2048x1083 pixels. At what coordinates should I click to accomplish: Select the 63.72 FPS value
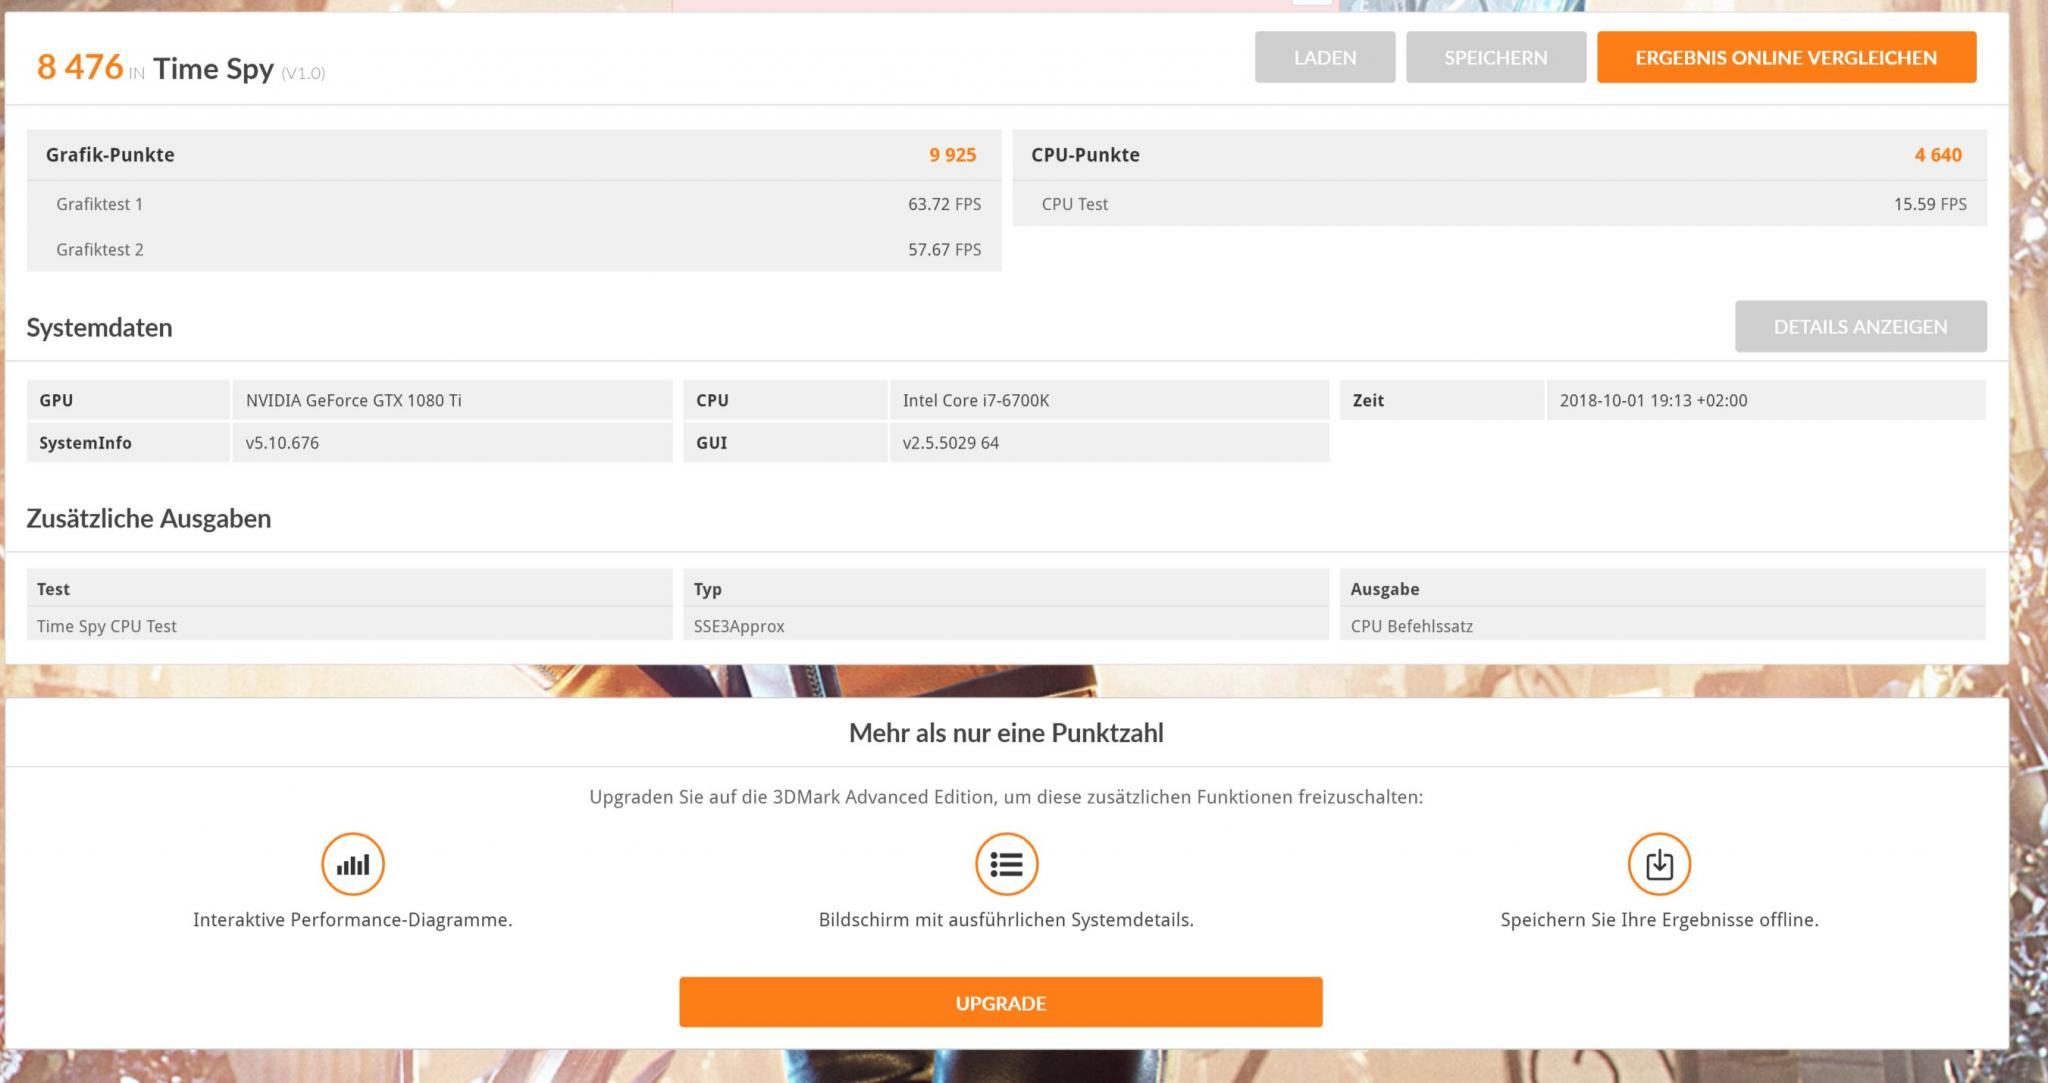(944, 204)
